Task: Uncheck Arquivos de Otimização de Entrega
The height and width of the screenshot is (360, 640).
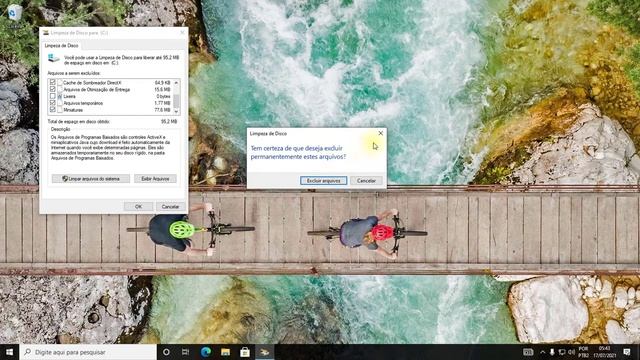Action: click(x=52, y=89)
